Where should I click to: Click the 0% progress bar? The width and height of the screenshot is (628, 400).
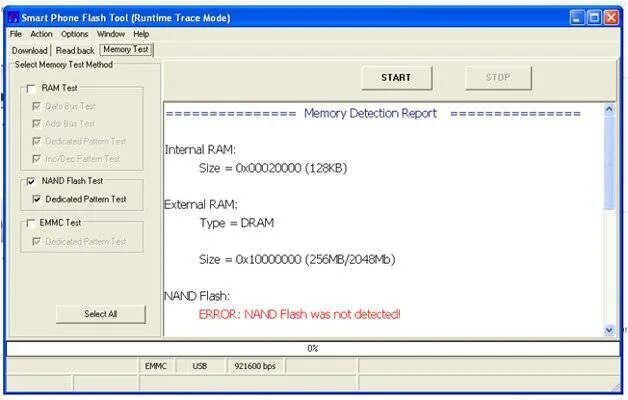tap(313, 348)
